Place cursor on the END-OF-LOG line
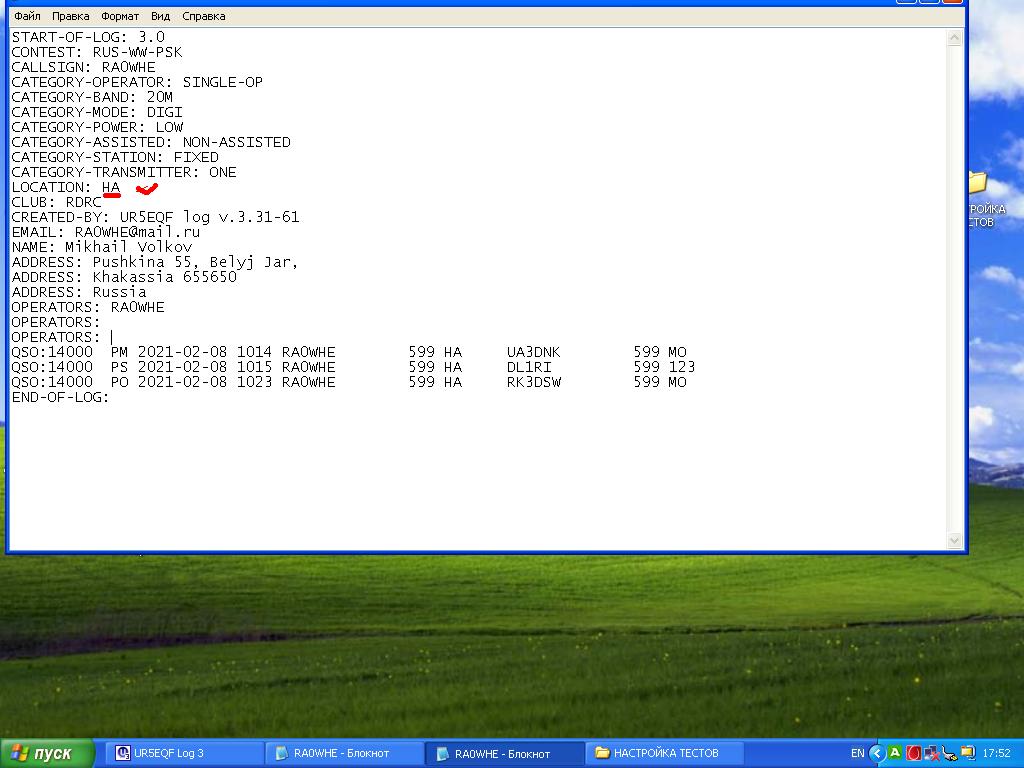This screenshot has width=1024, height=768. point(110,397)
